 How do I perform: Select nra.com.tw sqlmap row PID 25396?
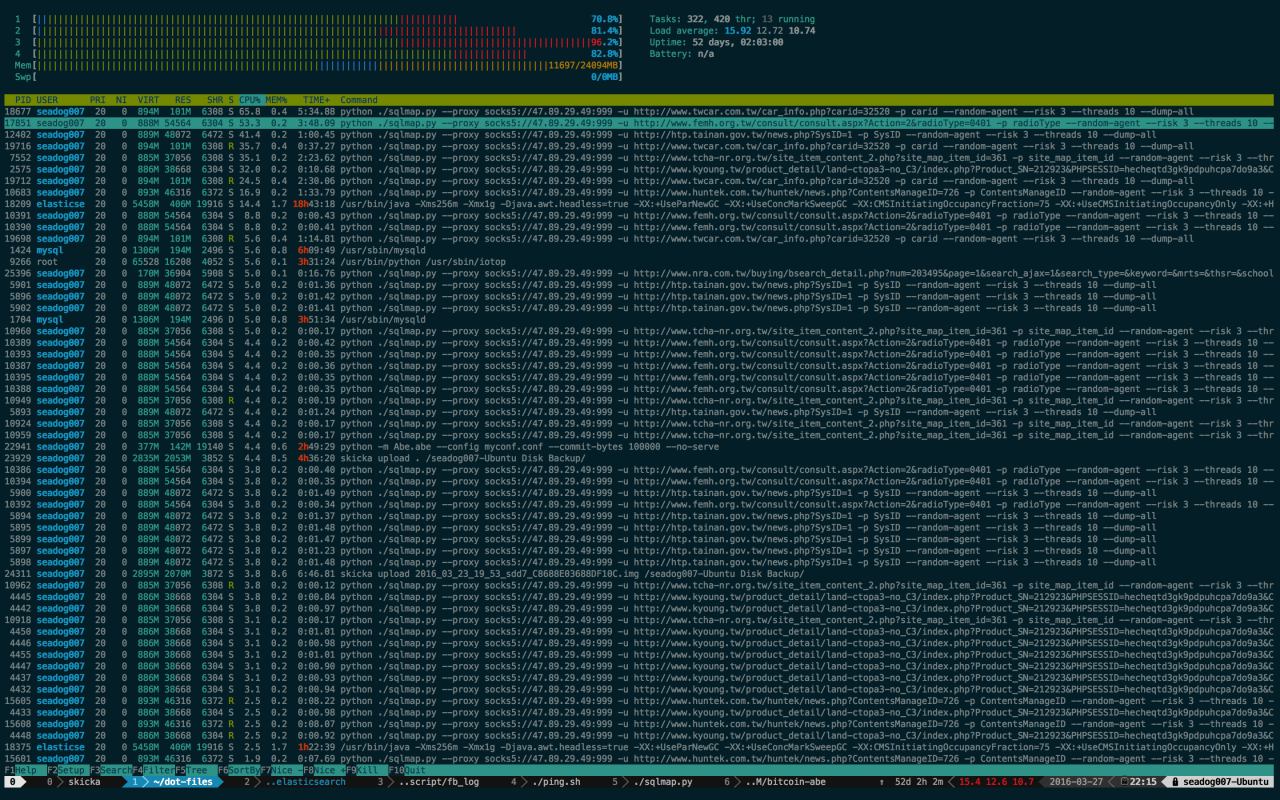click(639, 274)
